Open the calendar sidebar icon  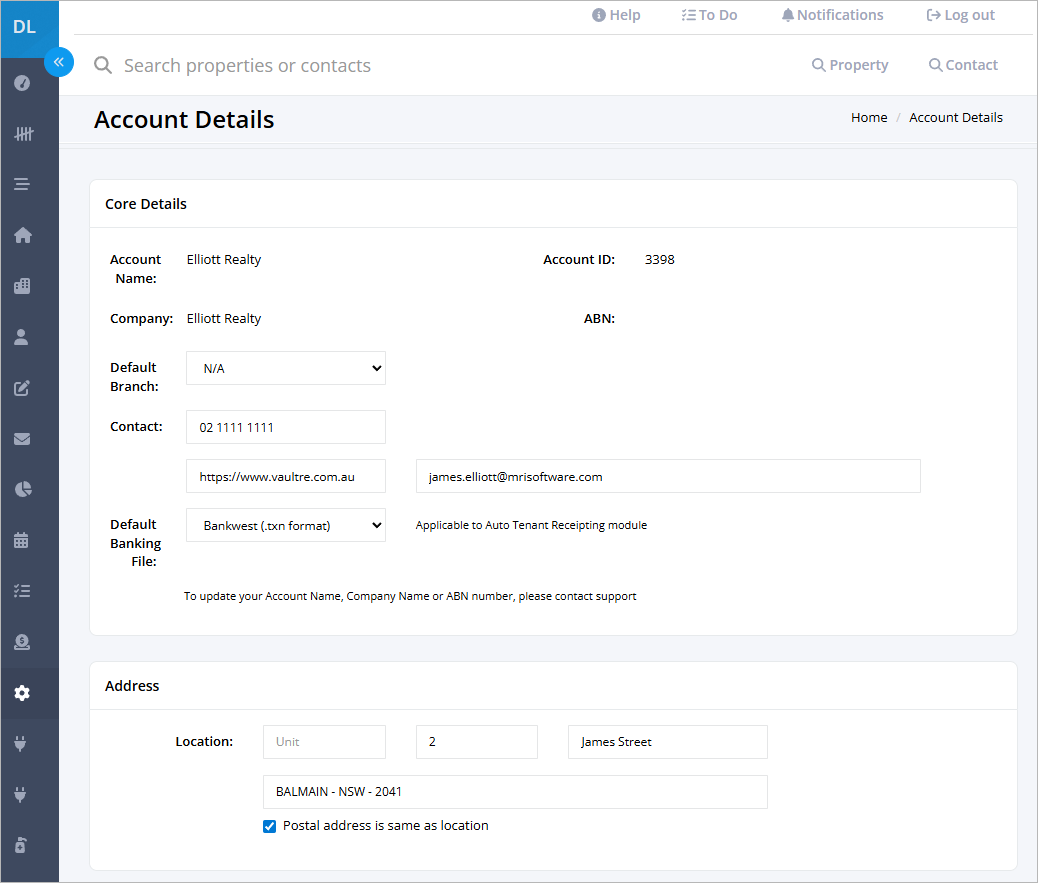point(21,540)
